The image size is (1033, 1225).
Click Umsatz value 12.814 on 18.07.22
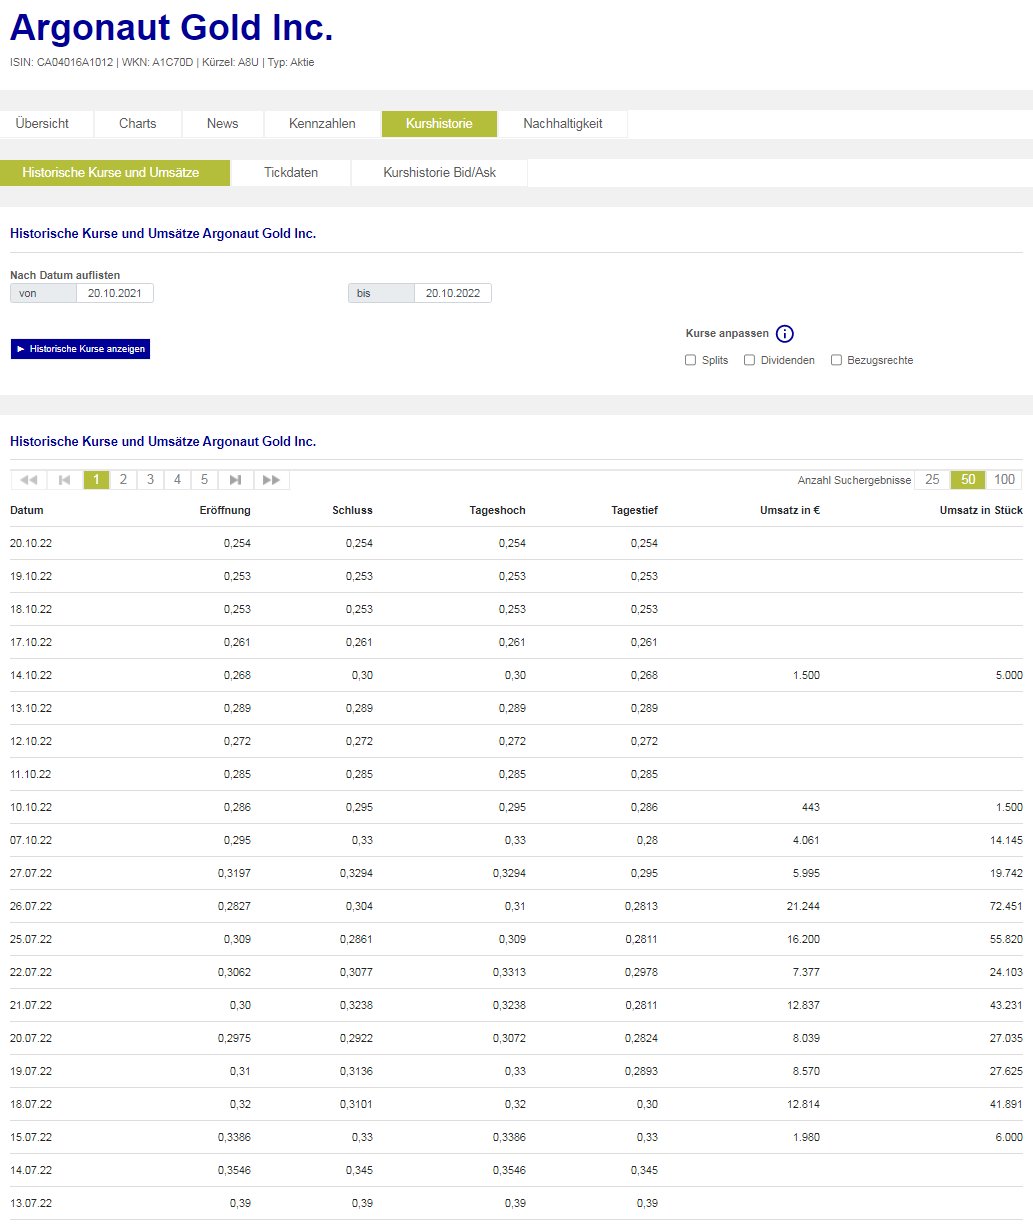point(803,1104)
